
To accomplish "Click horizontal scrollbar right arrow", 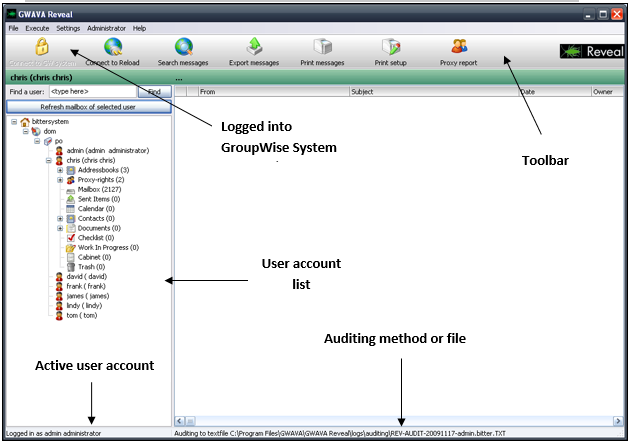I will [618, 421].
